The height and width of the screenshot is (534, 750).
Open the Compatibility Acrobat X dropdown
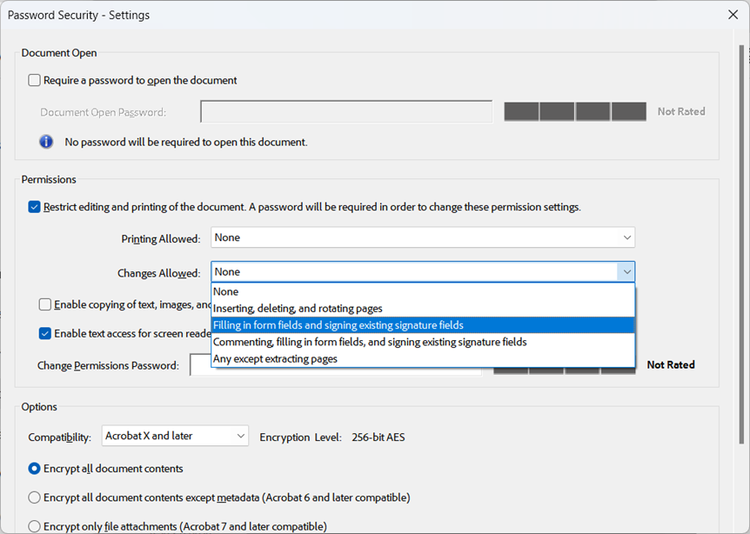pos(175,436)
